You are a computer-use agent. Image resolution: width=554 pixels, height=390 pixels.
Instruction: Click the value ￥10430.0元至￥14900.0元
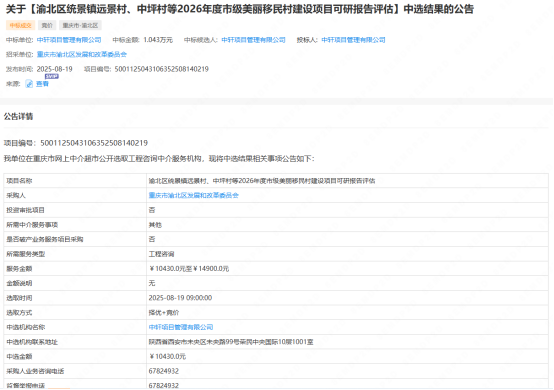tap(189, 269)
